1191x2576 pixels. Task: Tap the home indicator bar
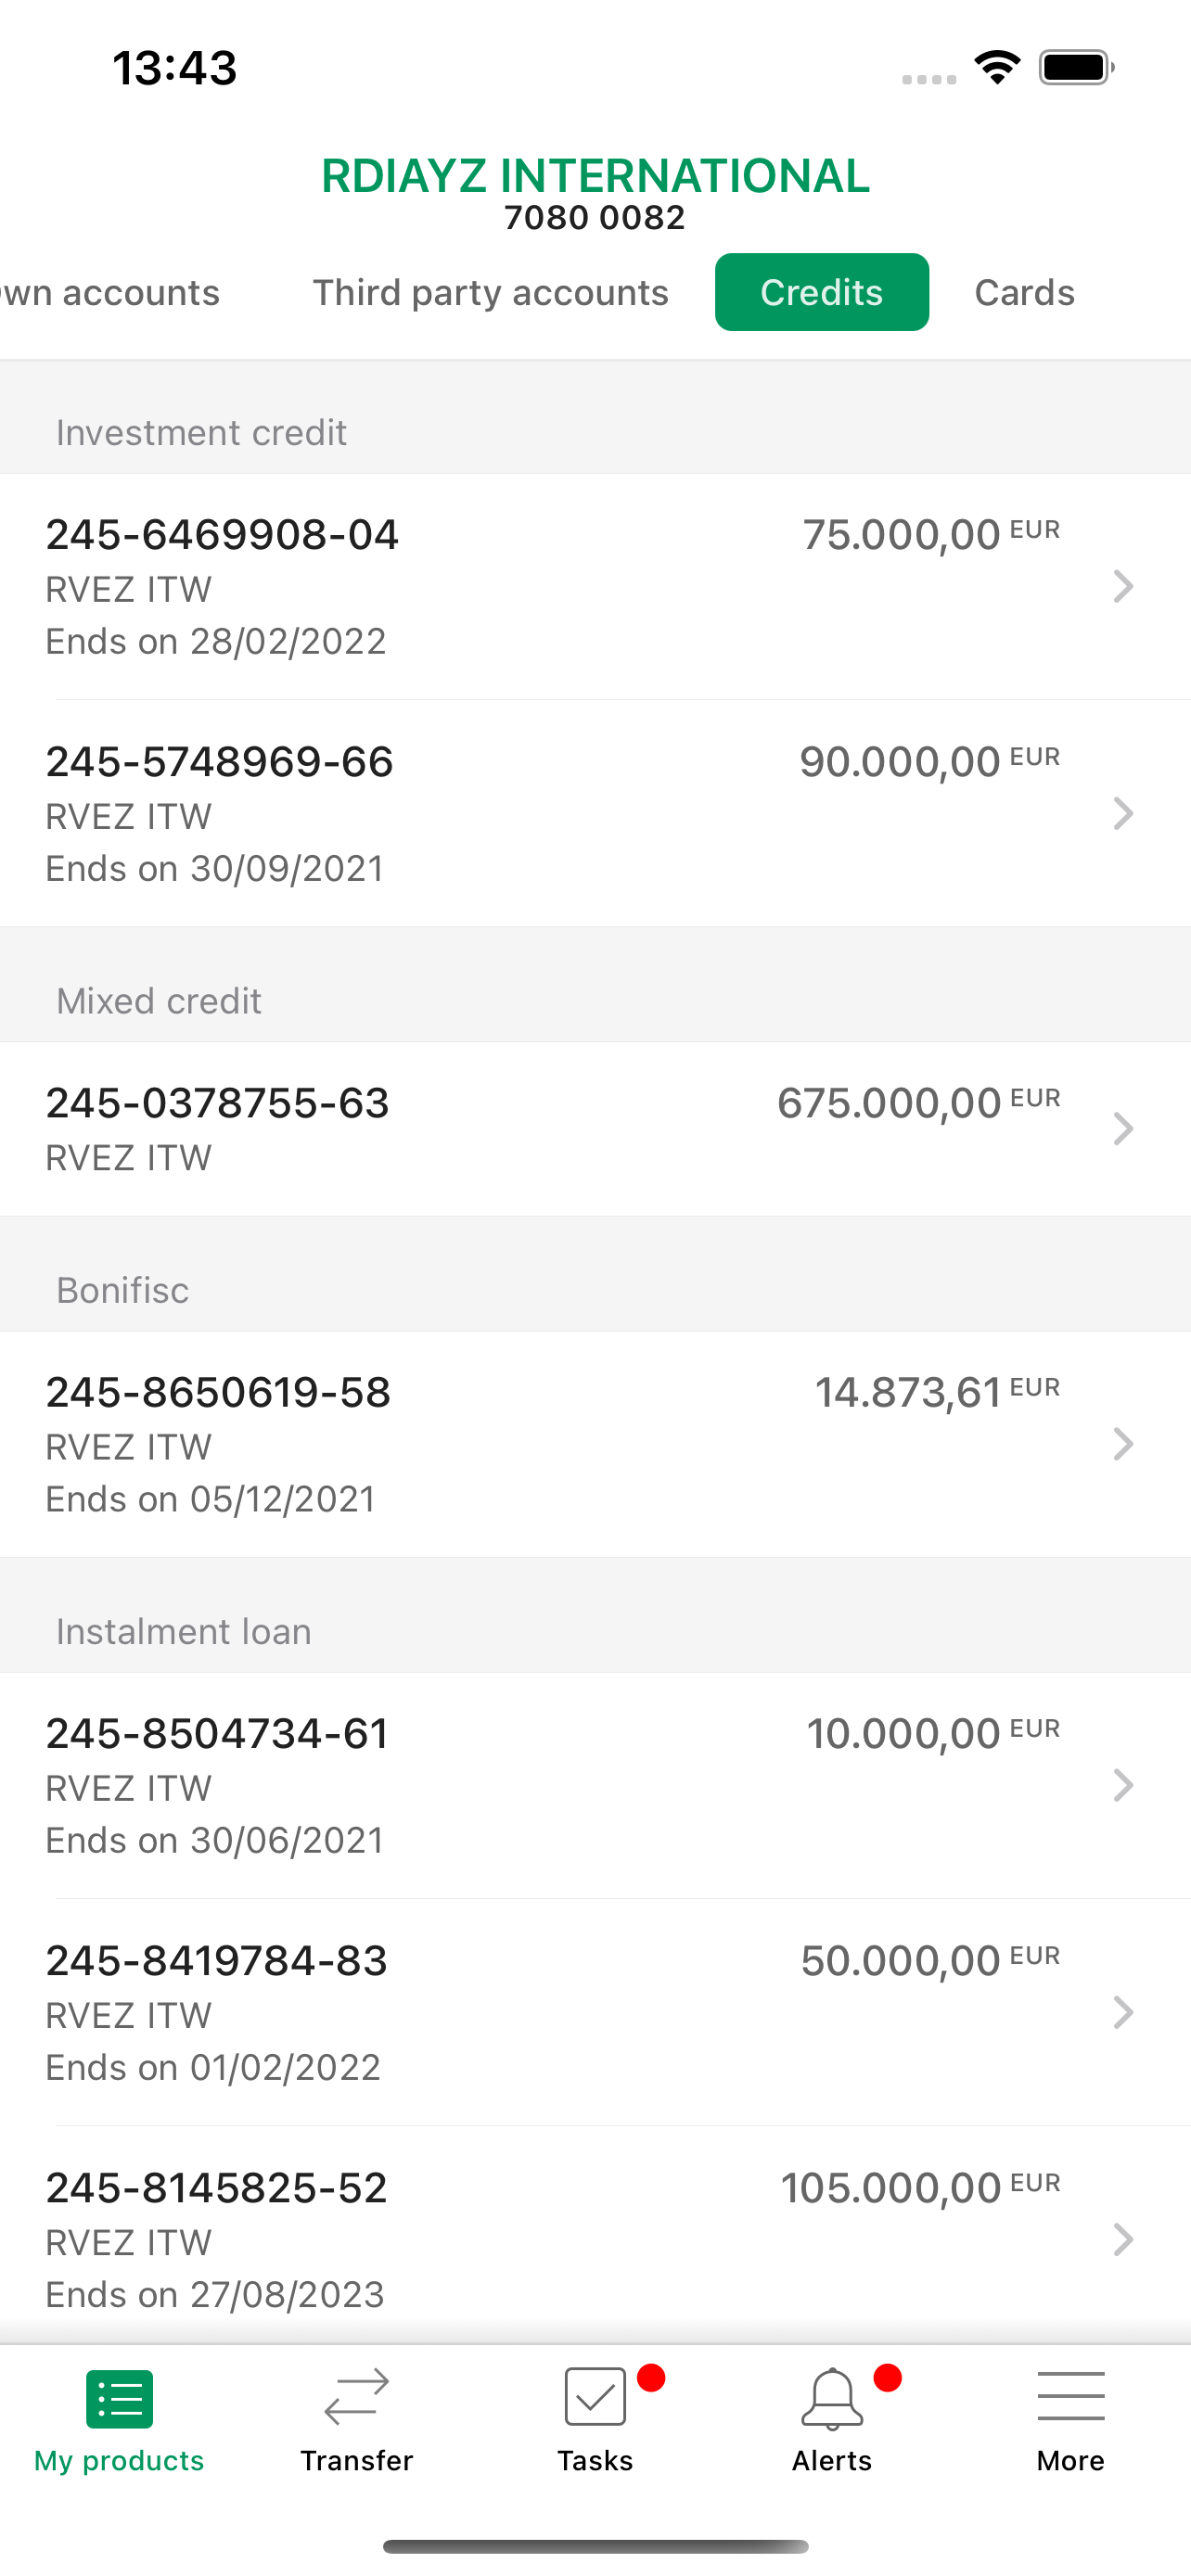[x=595, y=2546]
